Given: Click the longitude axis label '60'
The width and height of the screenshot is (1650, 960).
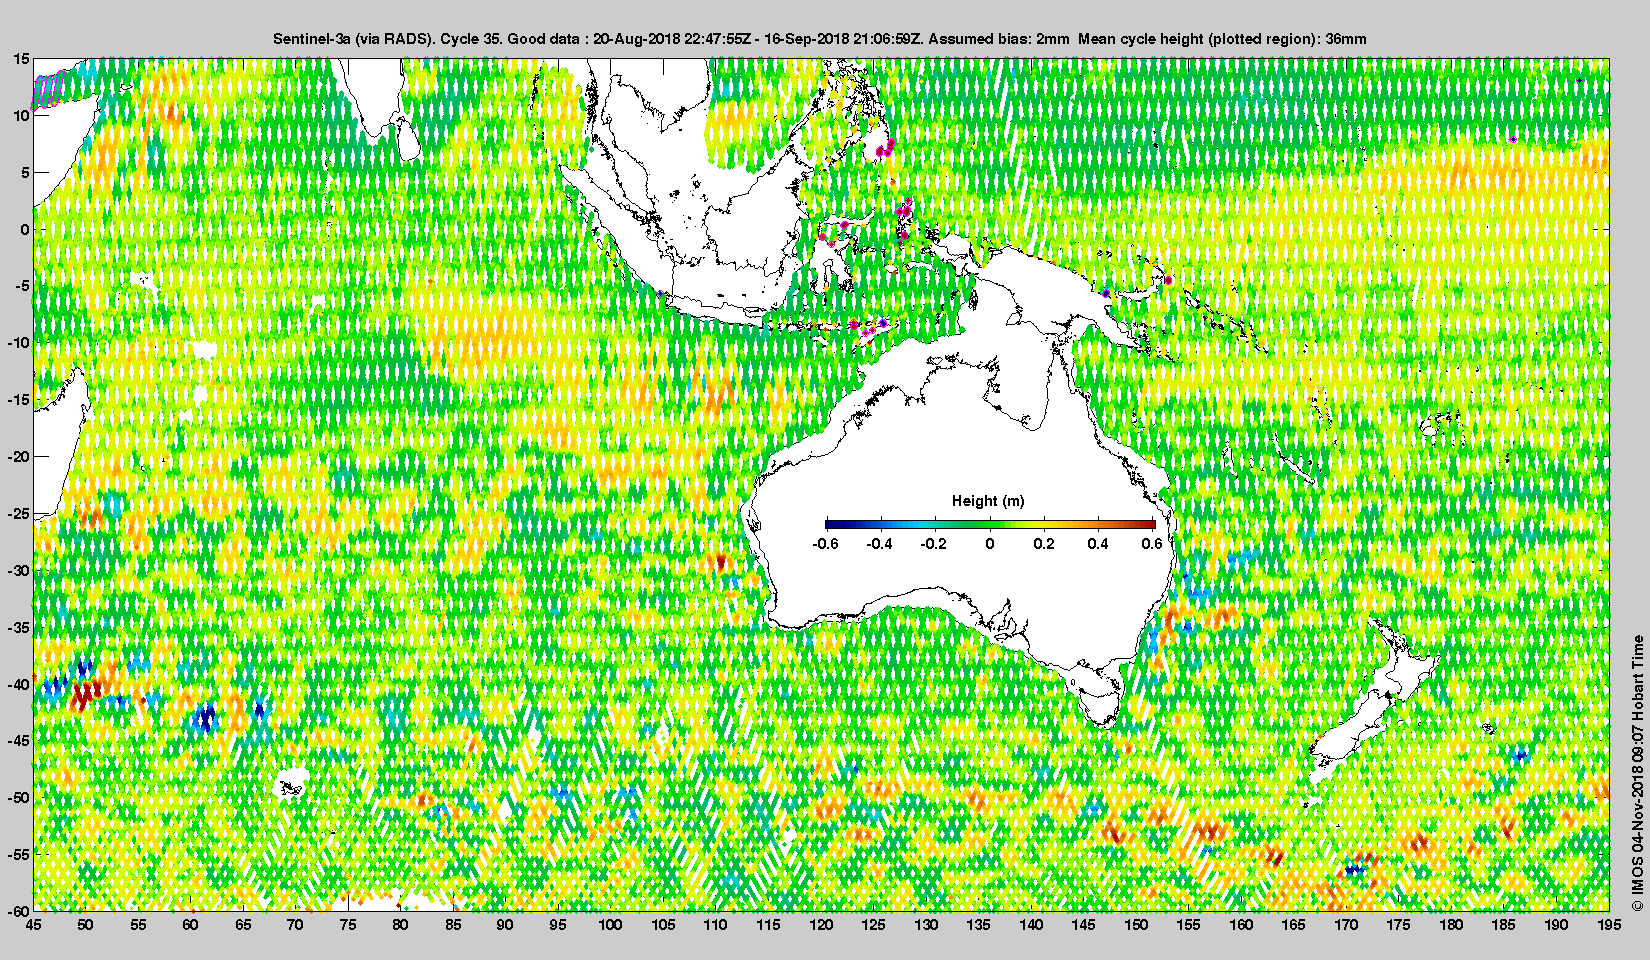Looking at the screenshot, I should tap(190, 925).
